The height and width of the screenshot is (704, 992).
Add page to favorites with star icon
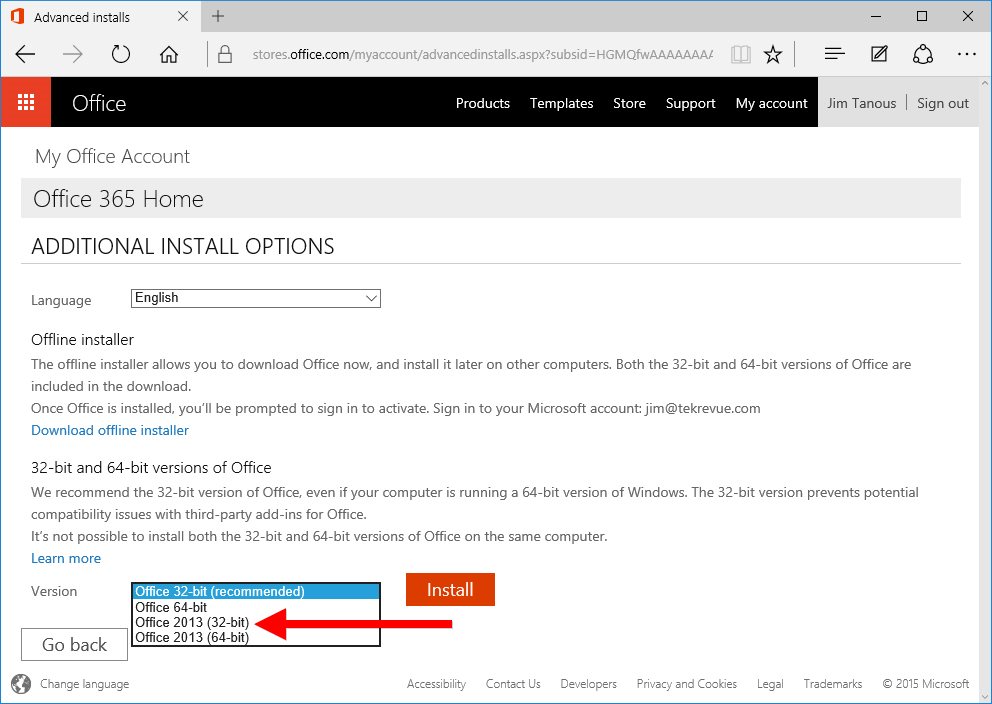point(772,54)
